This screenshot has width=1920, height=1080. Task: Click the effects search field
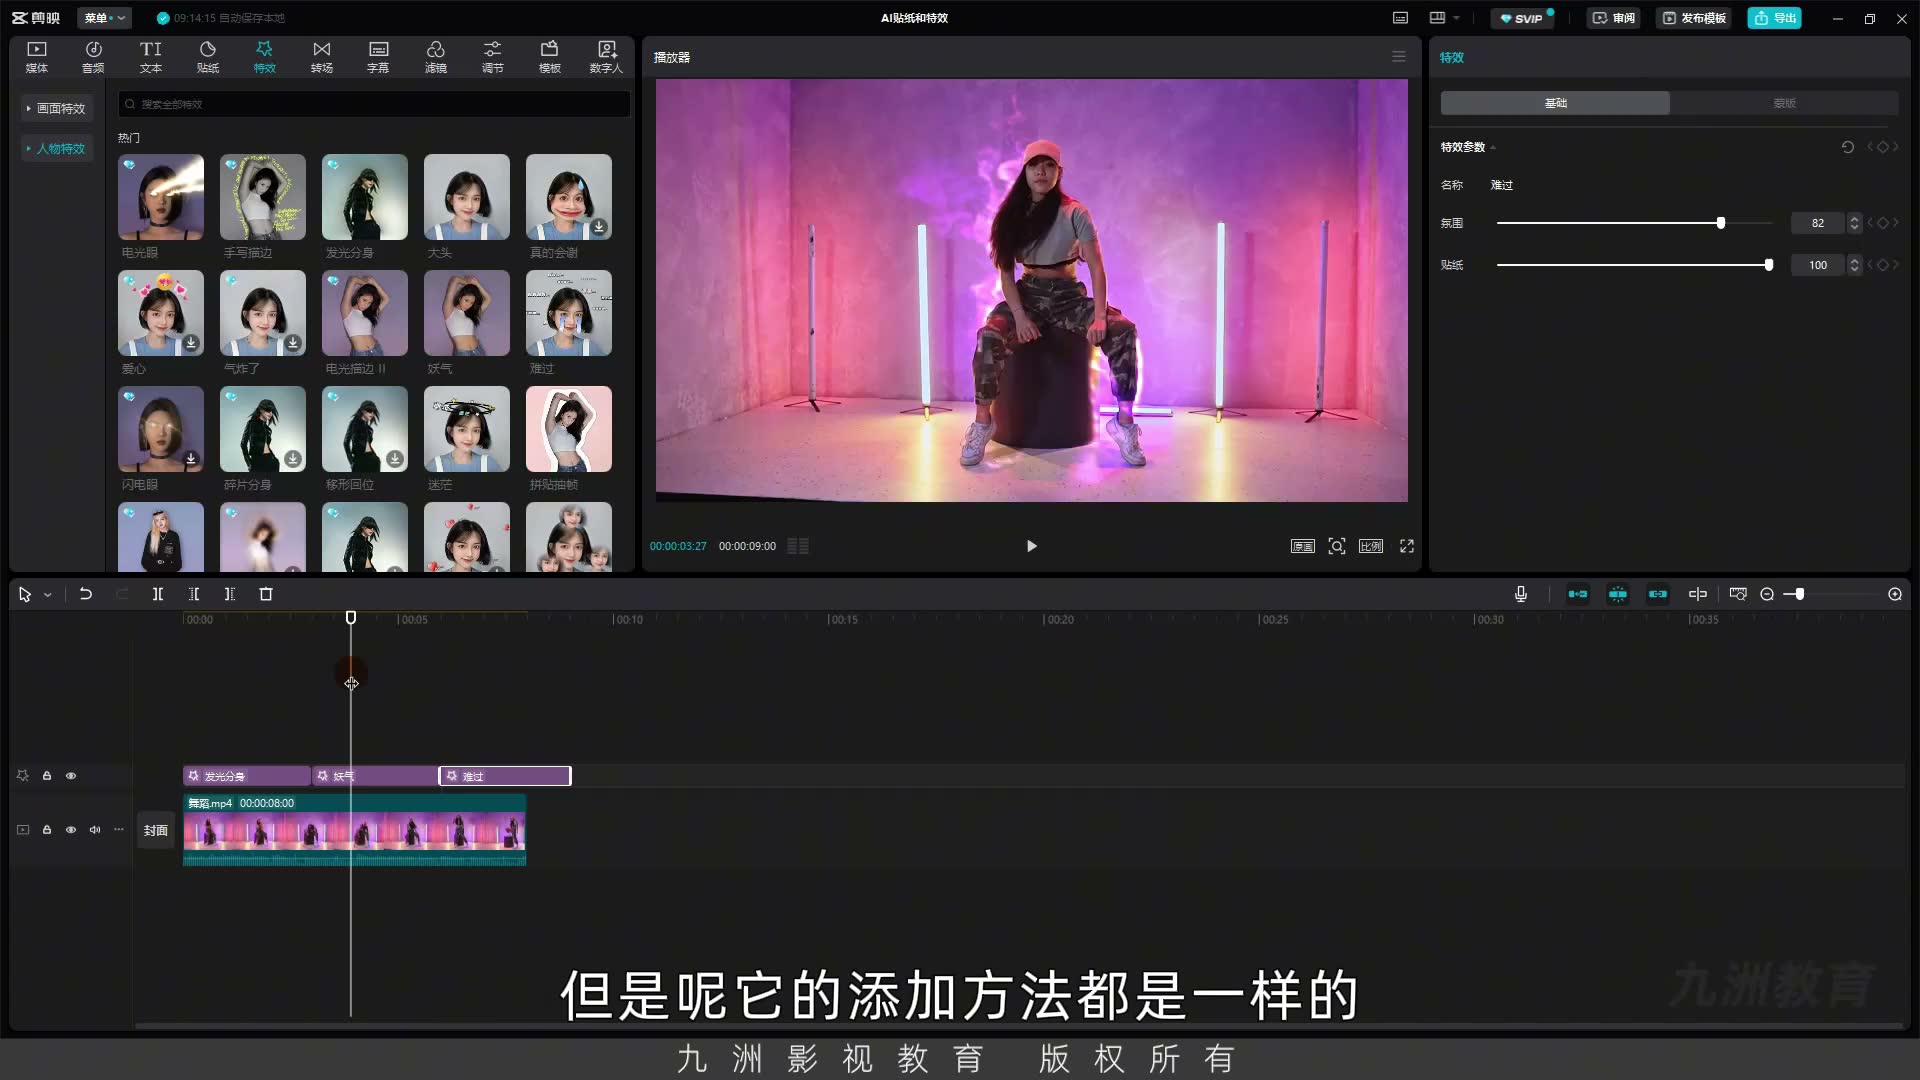tap(374, 104)
